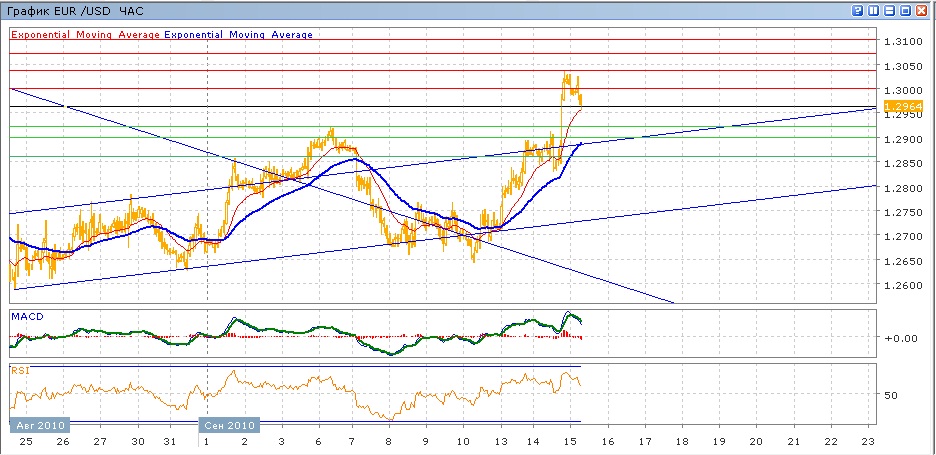
Task: Click the vertical split window icon
Action: pyautogui.click(x=873, y=10)
